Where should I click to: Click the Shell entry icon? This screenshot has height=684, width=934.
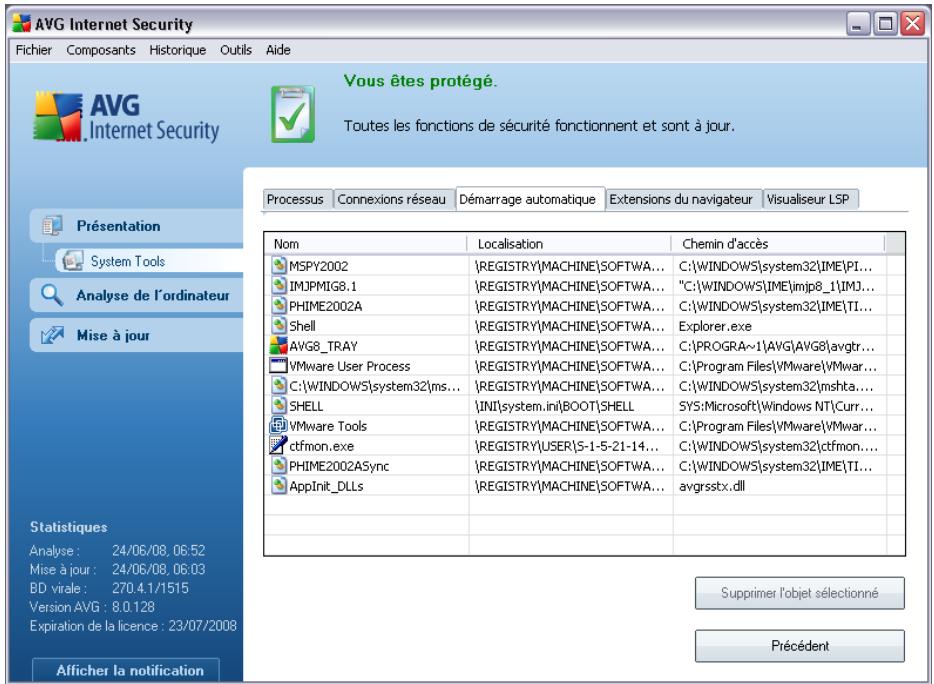[x=279, y=325]
